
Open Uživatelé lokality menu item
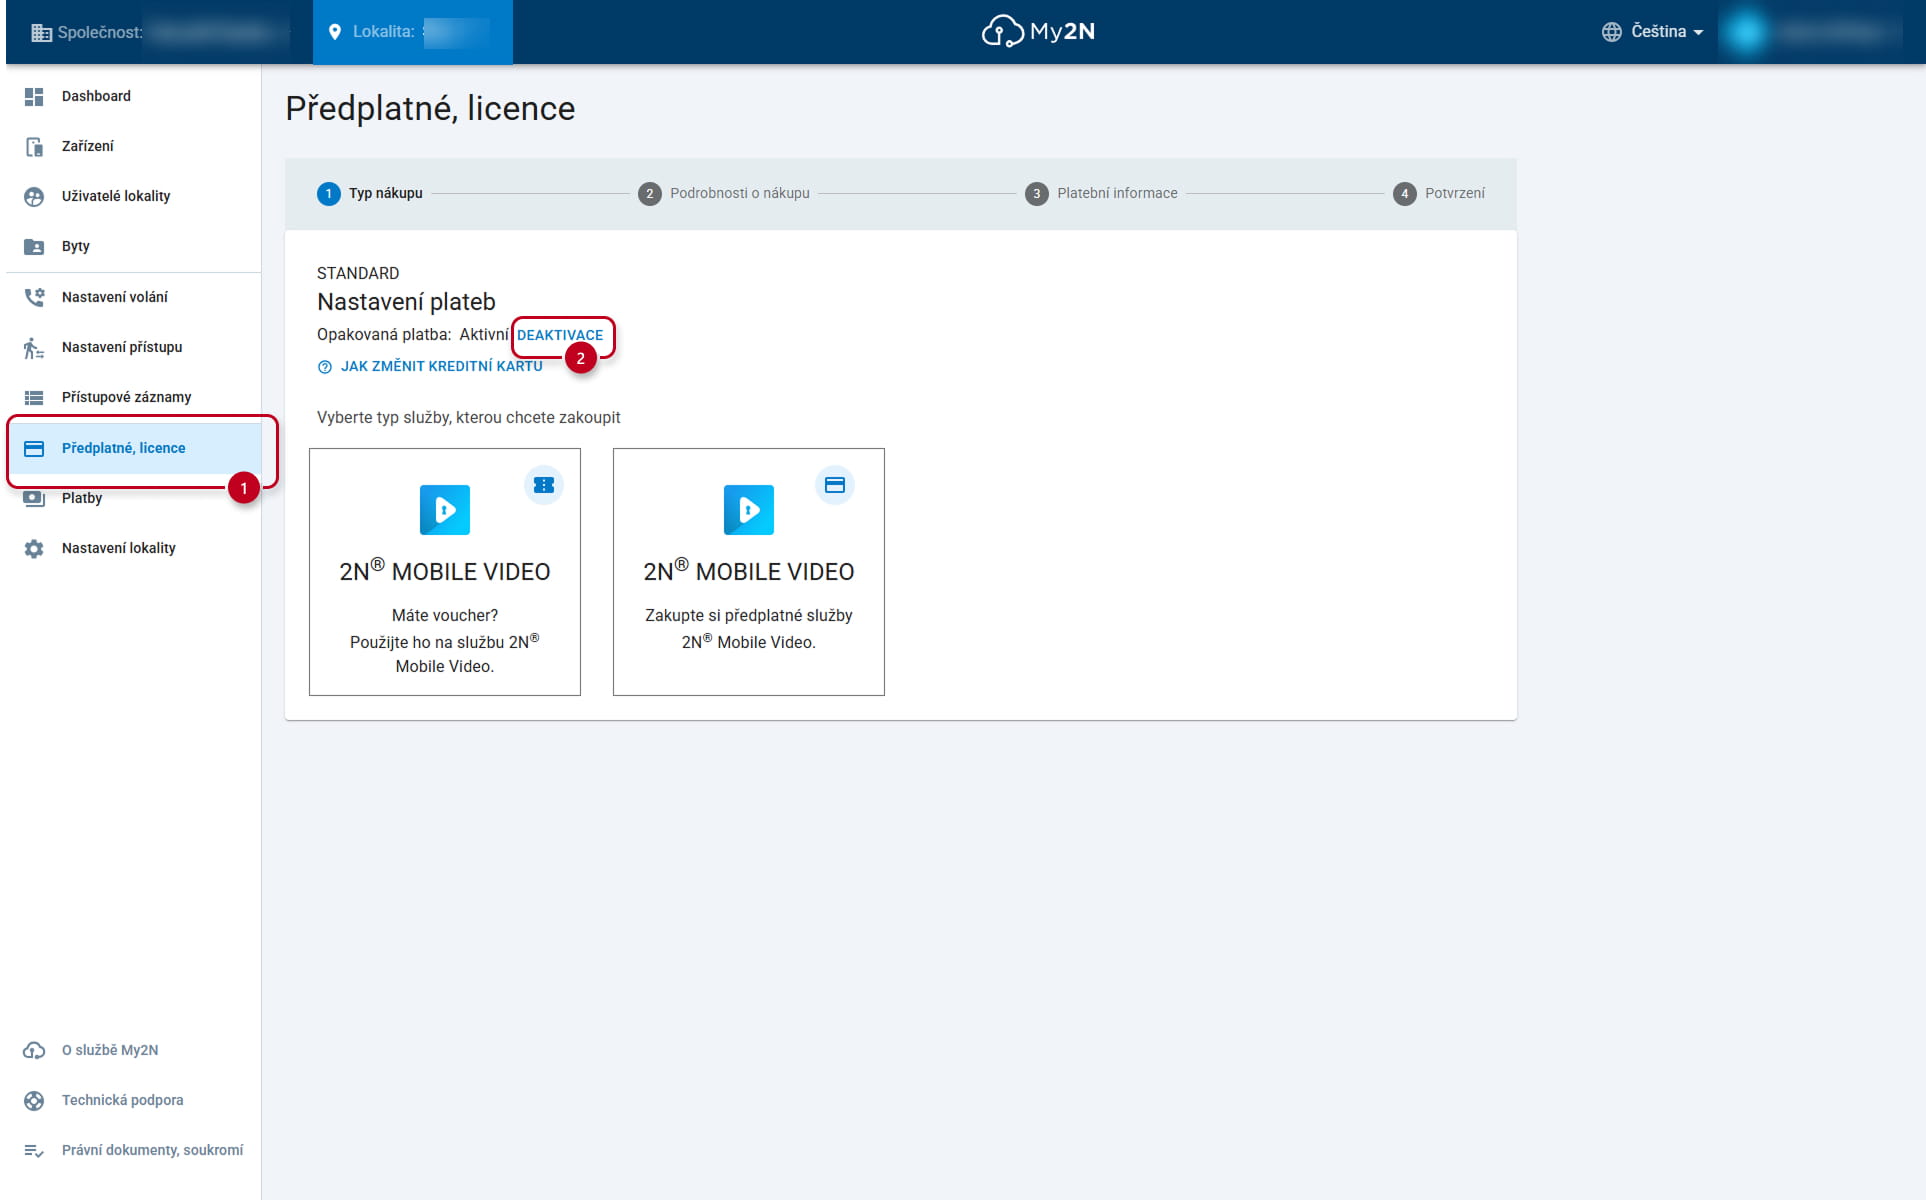134,196
